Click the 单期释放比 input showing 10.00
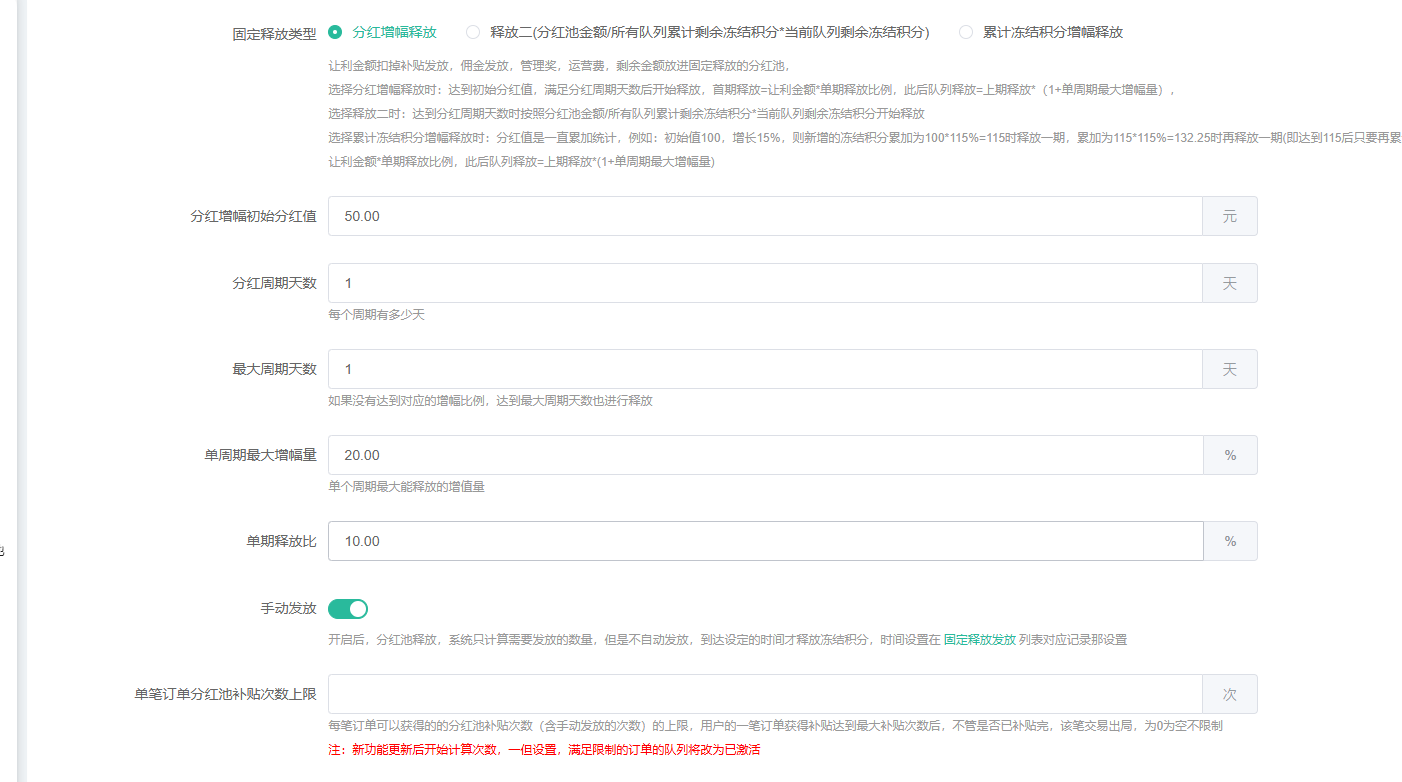The width and height of the screenshot is (1402, 782). (765, 541)
